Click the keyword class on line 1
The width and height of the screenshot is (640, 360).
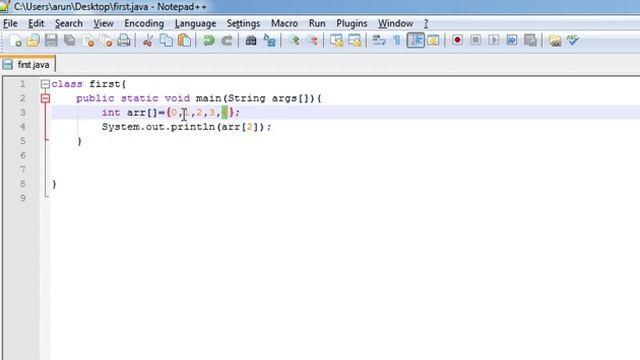point(67,84)
